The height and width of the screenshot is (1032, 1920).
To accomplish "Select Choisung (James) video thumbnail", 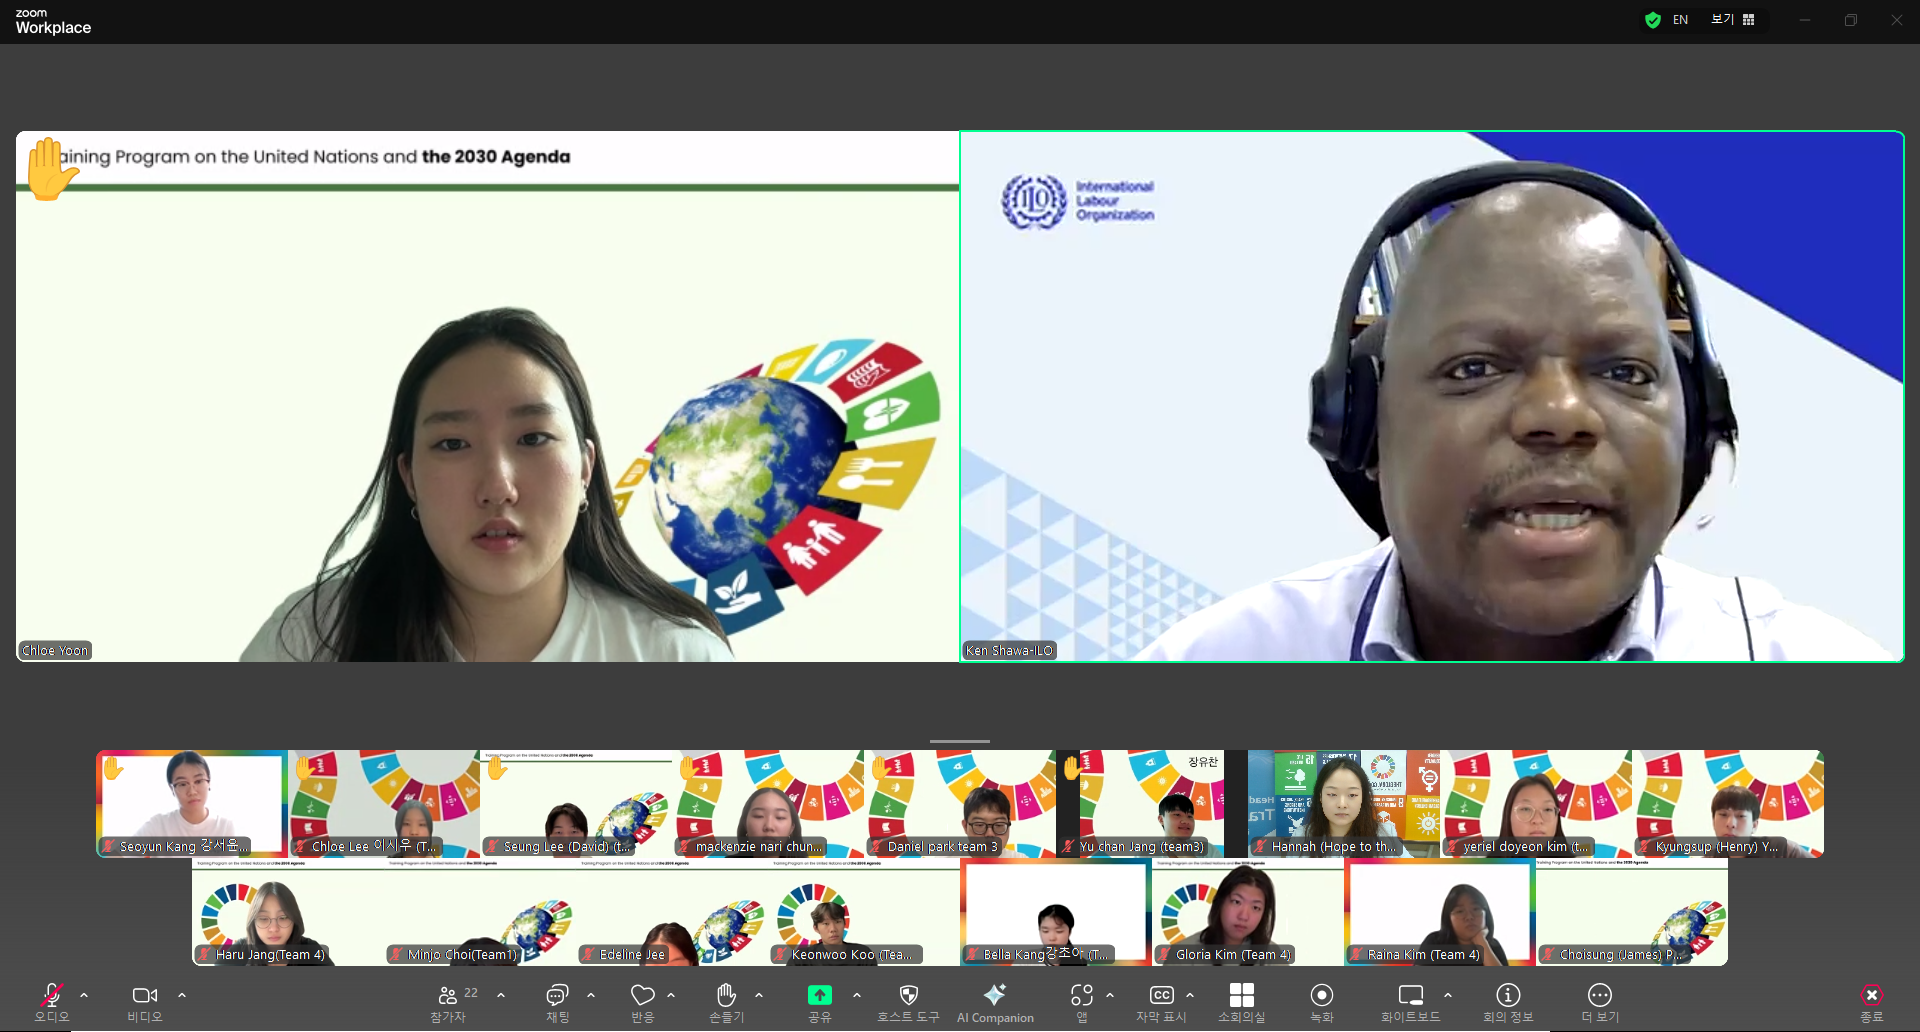I will pos(1632,912).
